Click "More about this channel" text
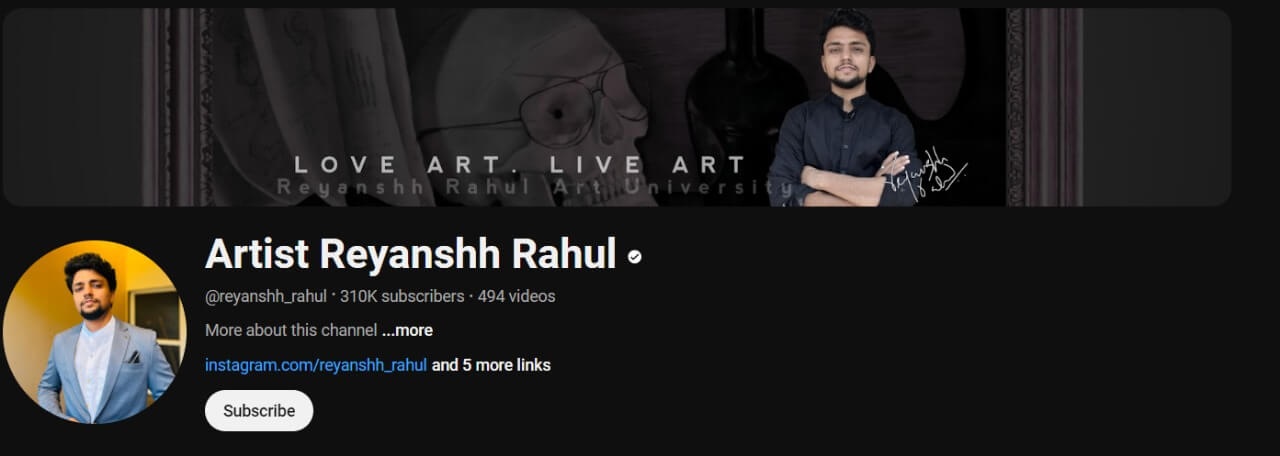 [291, 330]
